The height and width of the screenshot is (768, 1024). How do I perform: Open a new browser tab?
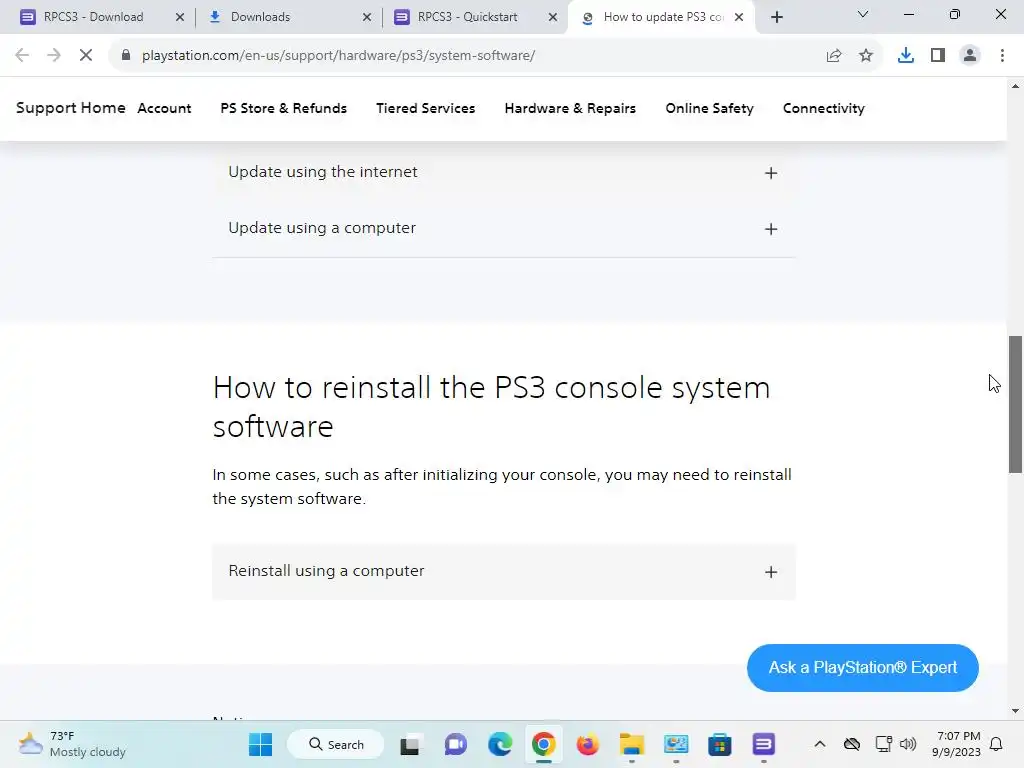coord(776,18)
